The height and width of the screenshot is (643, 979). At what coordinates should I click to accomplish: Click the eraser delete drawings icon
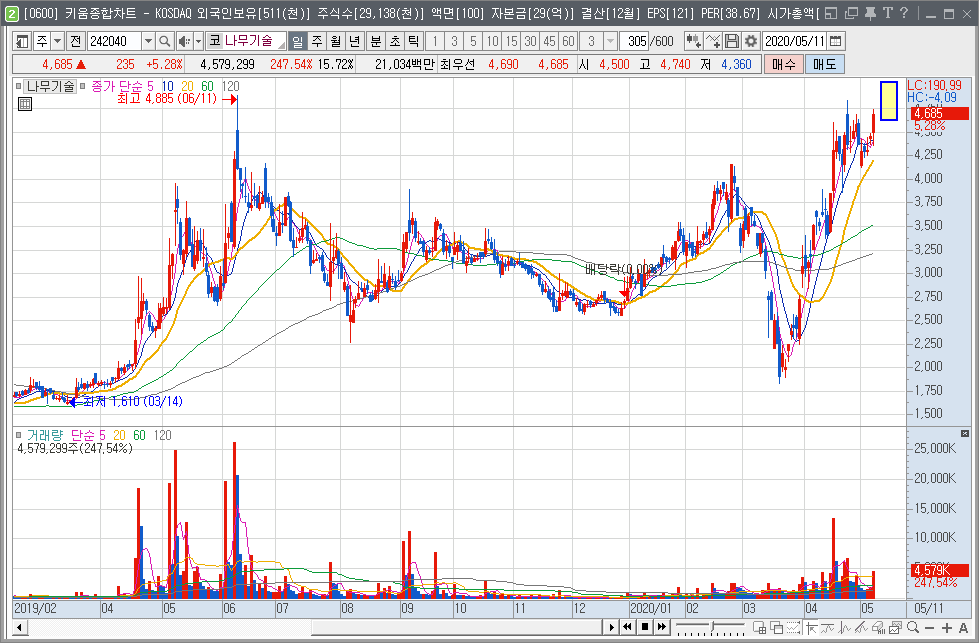(x=878, y=627)
